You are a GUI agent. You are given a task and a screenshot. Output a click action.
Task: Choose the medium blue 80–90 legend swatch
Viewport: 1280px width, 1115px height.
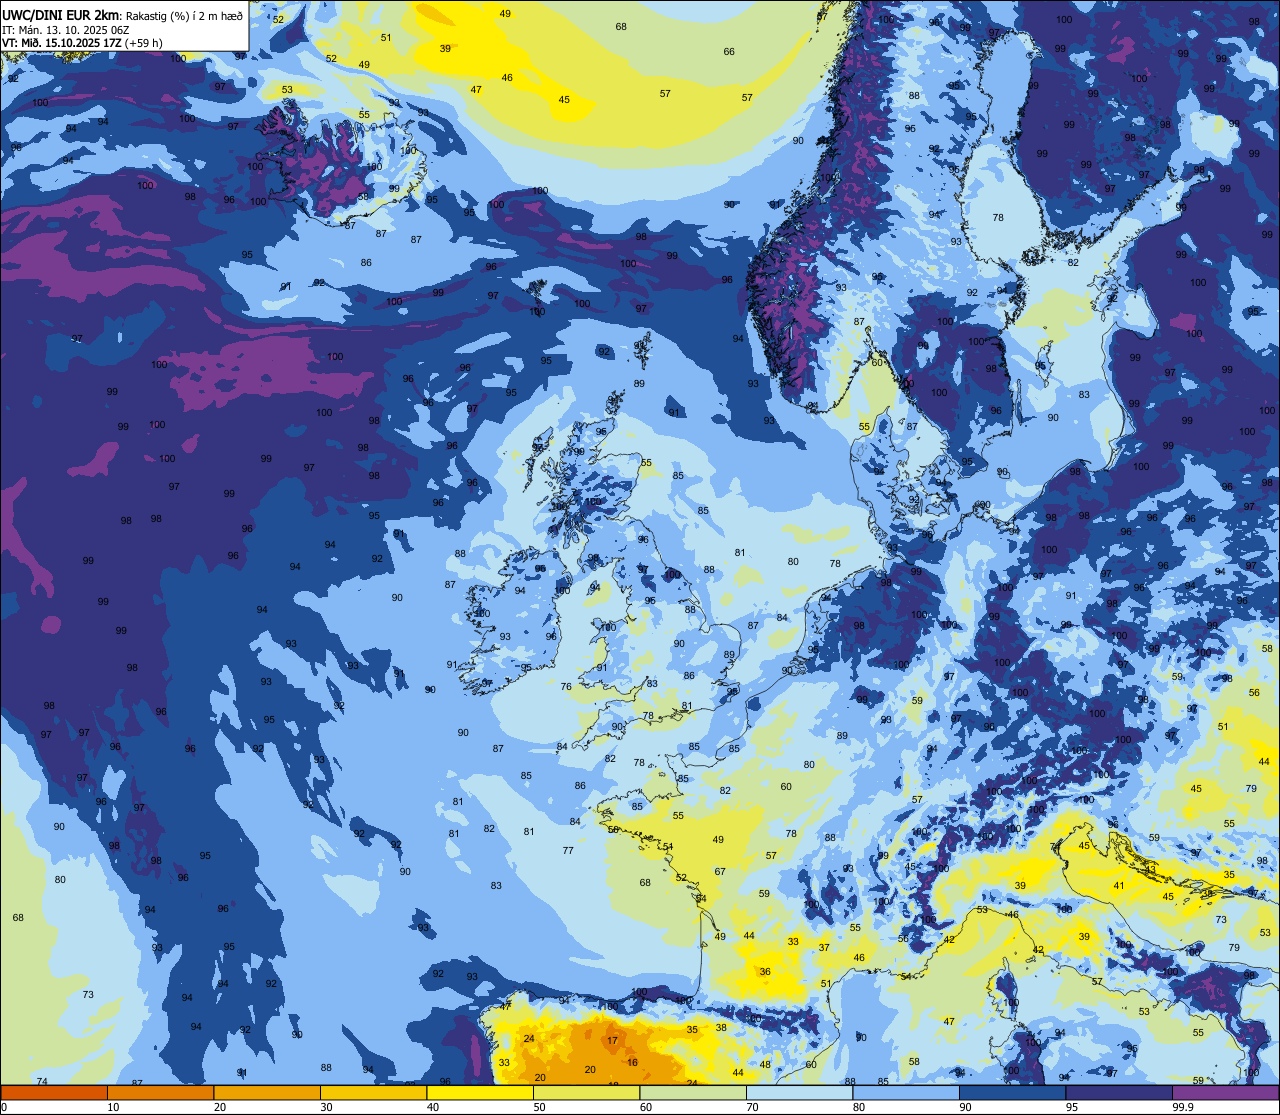click(x=906, y=1092)
